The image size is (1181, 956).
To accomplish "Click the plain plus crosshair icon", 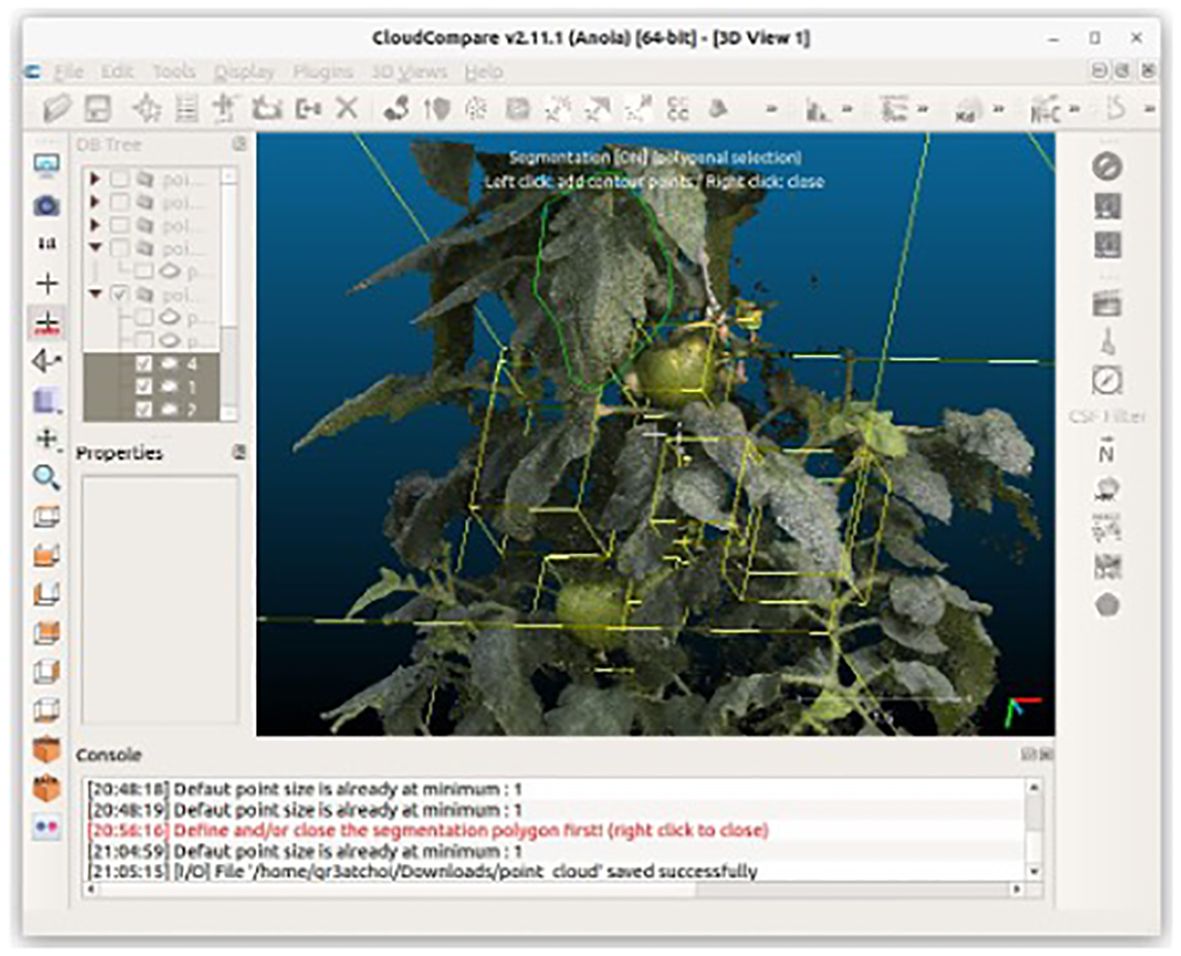I will coord(47,283).
